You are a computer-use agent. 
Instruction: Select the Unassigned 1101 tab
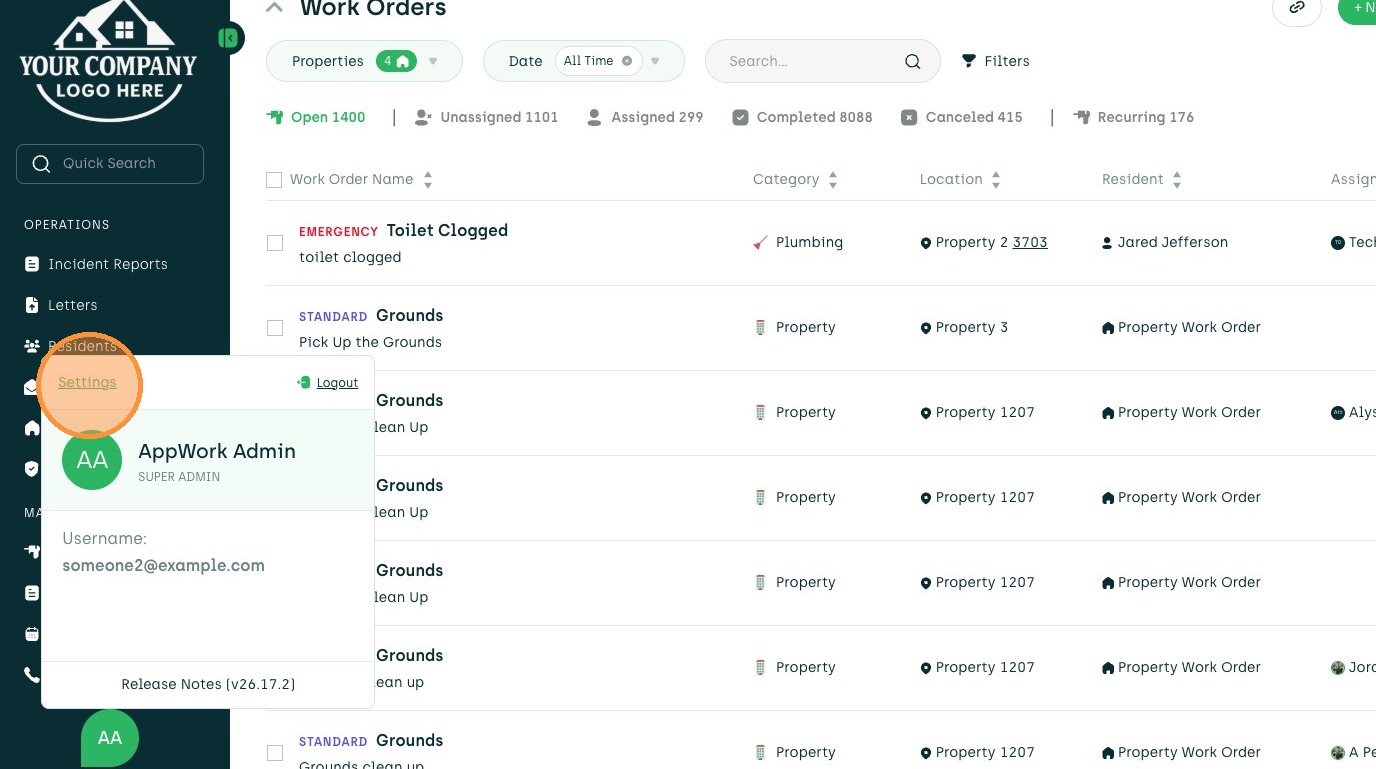486,117
